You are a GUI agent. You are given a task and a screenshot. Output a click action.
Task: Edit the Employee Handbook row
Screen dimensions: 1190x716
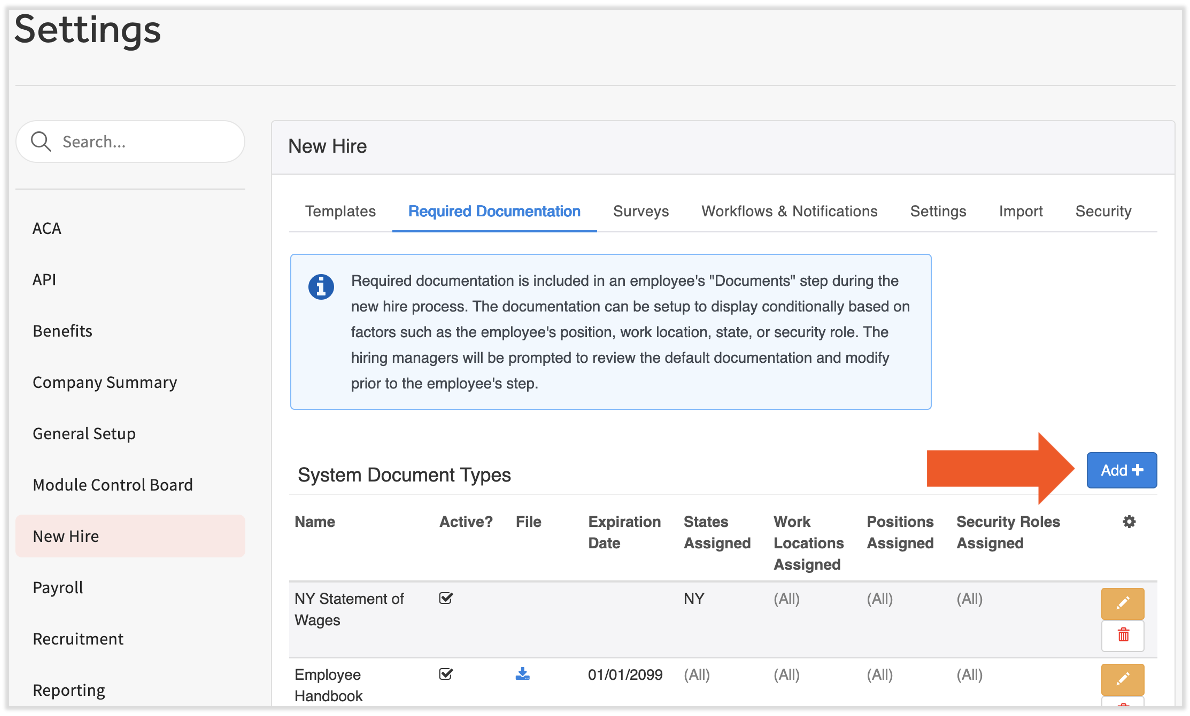1122,679
